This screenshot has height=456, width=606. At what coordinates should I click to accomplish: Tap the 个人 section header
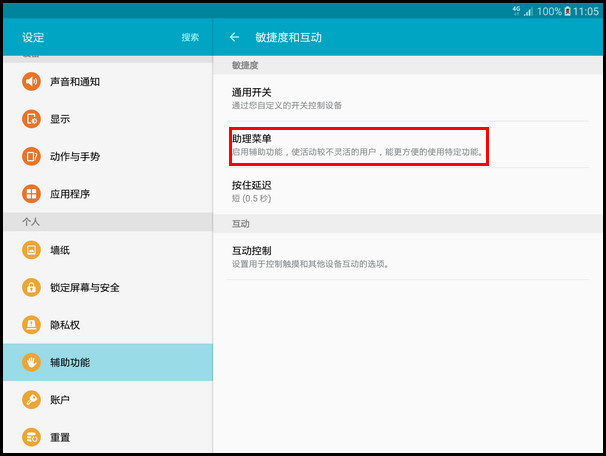coord(31,222)
